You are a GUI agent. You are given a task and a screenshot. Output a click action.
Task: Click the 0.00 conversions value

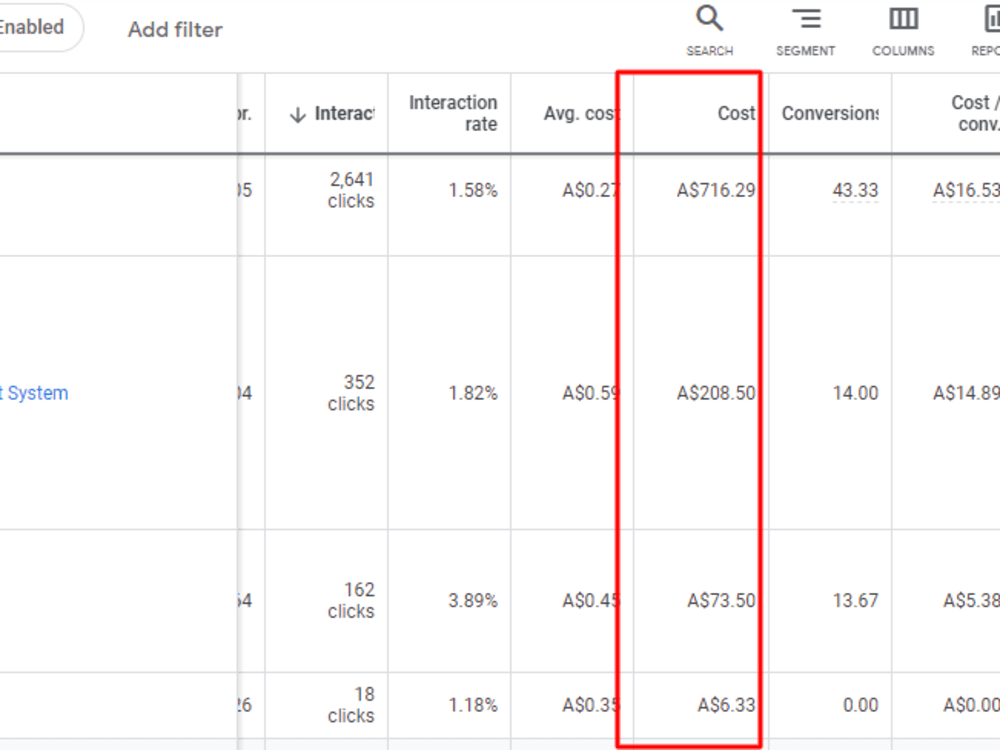860,705
